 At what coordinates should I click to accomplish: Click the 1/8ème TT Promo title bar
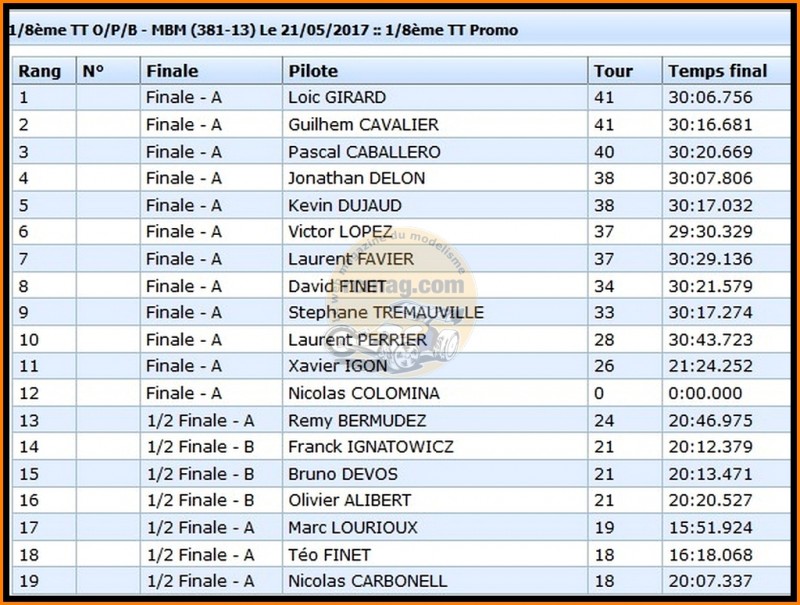click(x=401, y=30)
